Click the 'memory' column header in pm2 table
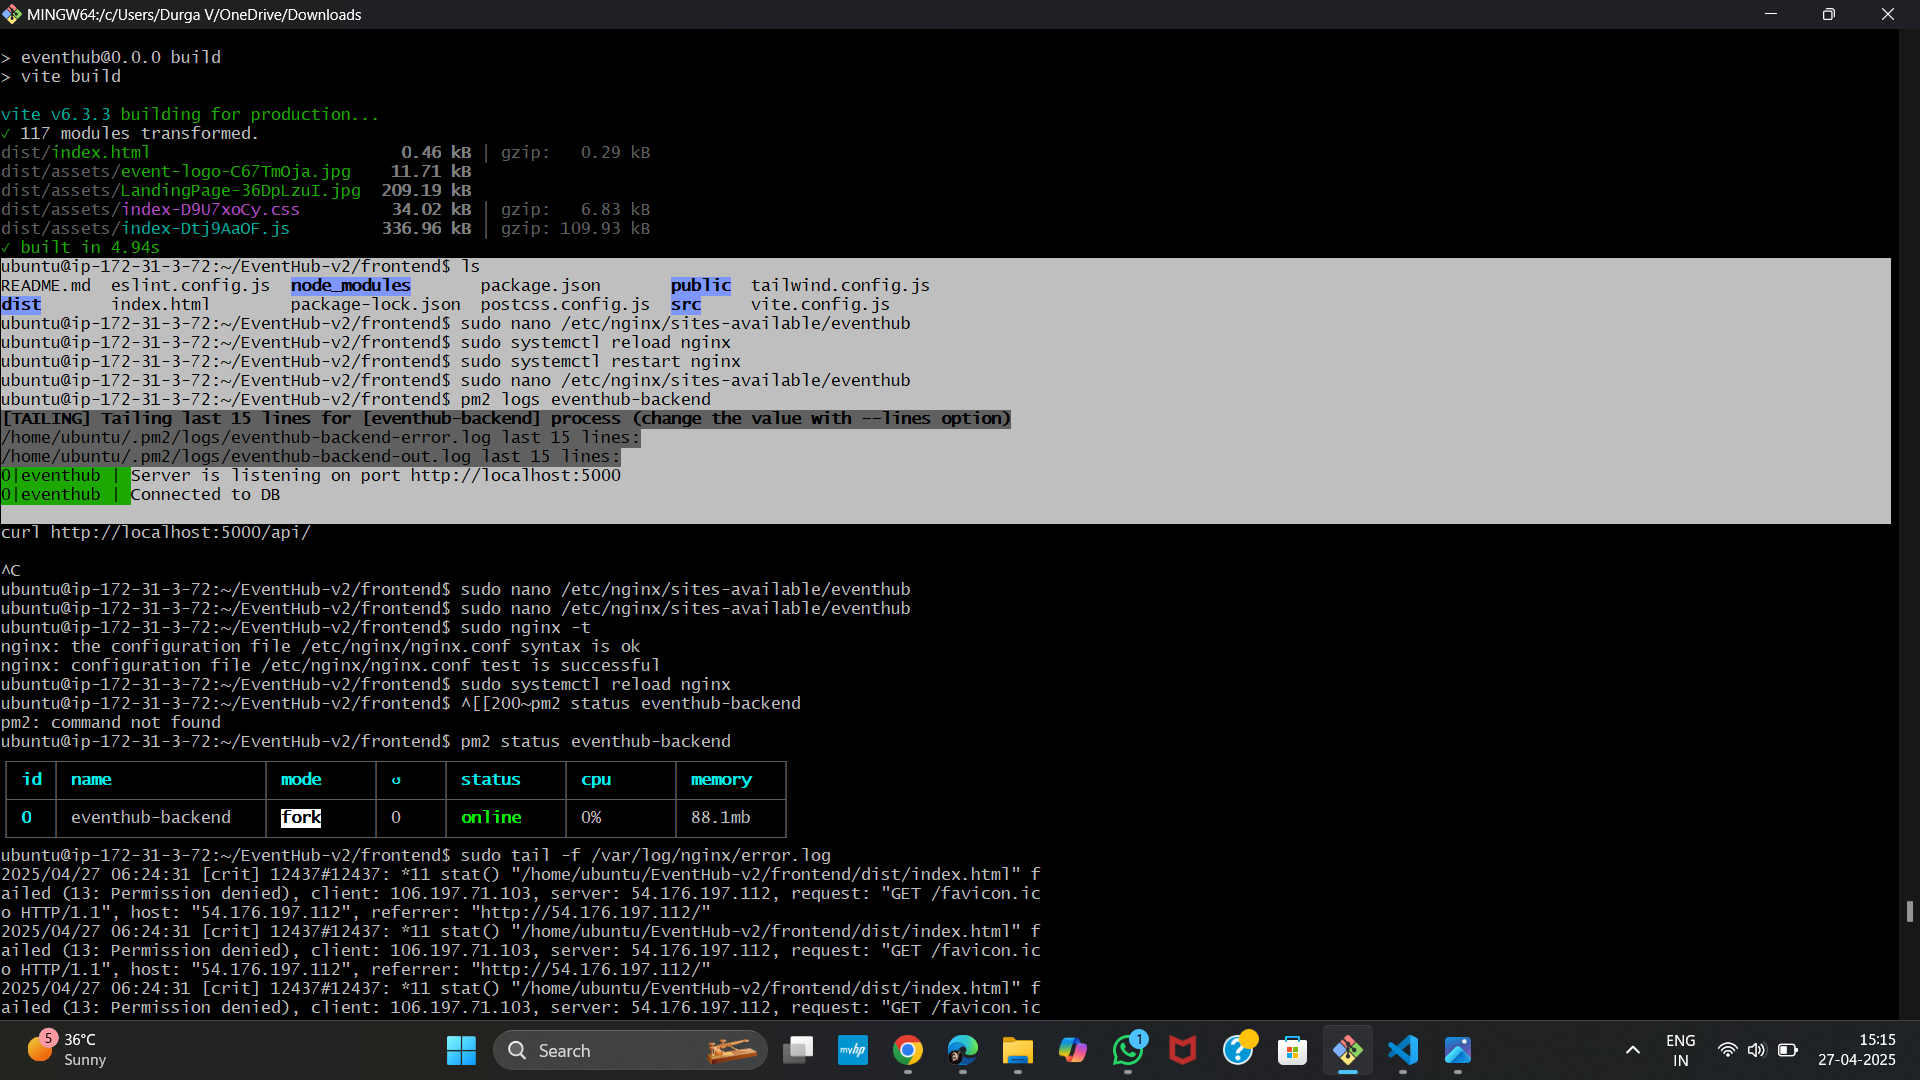This screenshot has height=1080, width=1920. click(x=721, y=779)
